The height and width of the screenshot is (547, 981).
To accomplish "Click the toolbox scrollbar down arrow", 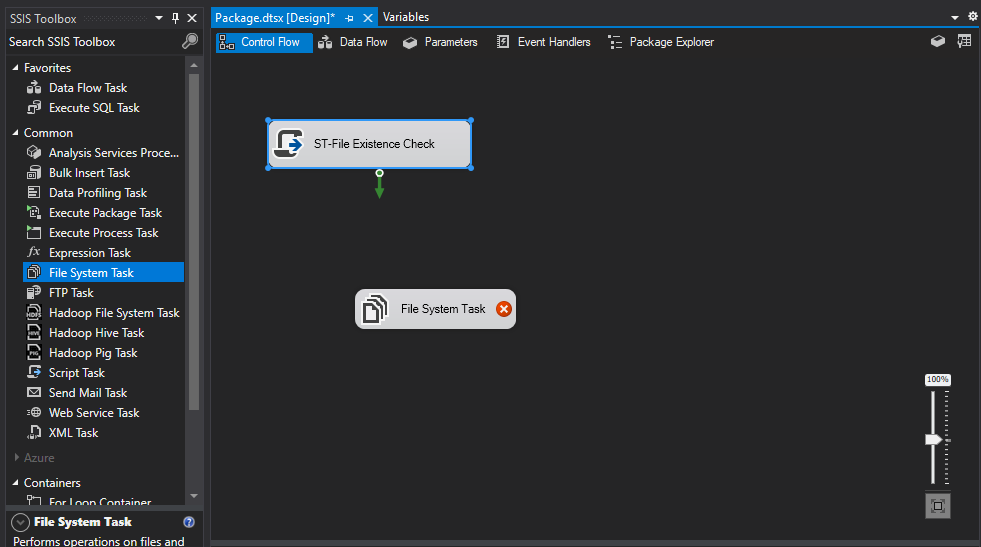I will (194, 496).
